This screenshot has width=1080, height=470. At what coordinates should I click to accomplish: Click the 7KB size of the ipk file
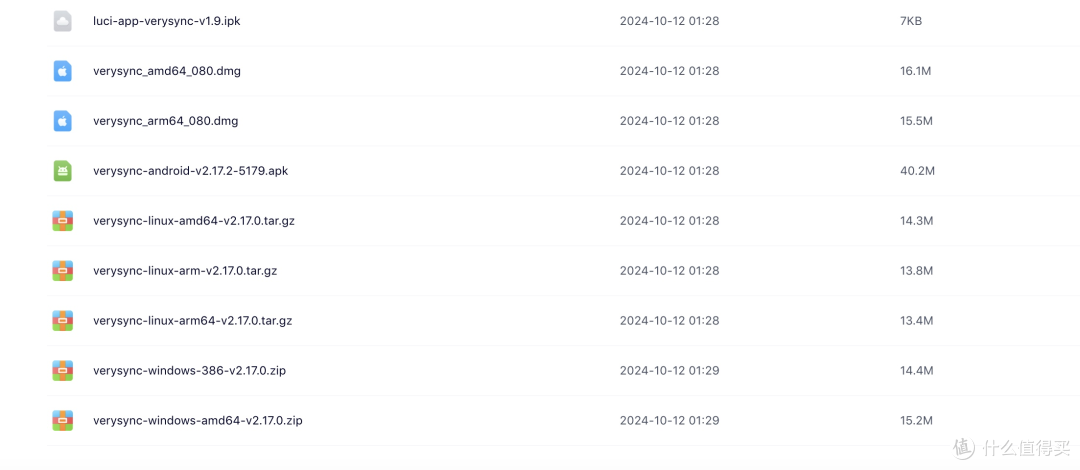(x=911, y=21)
